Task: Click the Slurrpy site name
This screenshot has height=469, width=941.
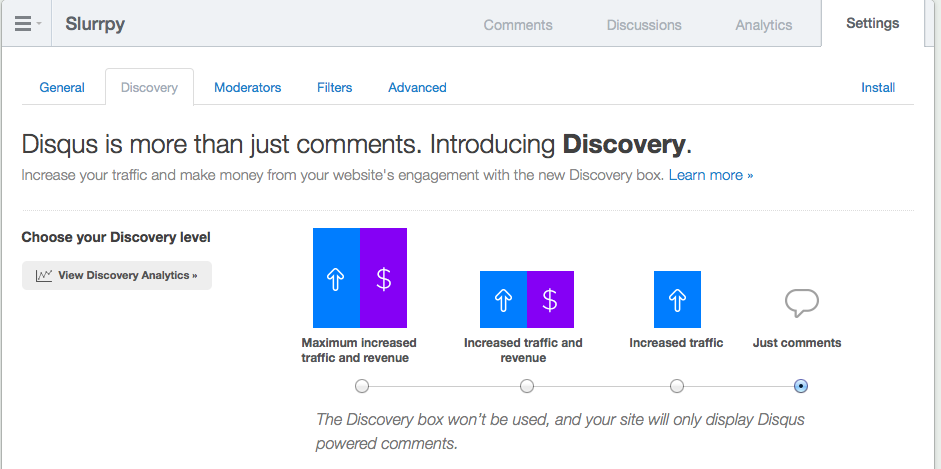Action: coord(95,24)
